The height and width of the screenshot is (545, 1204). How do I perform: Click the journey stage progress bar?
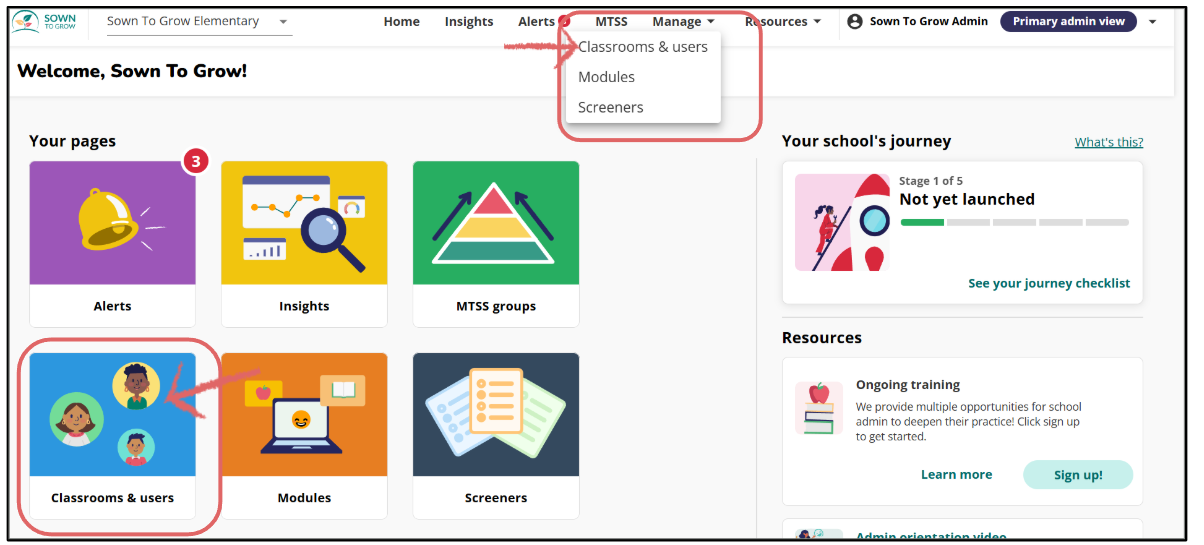(1015, 222)
